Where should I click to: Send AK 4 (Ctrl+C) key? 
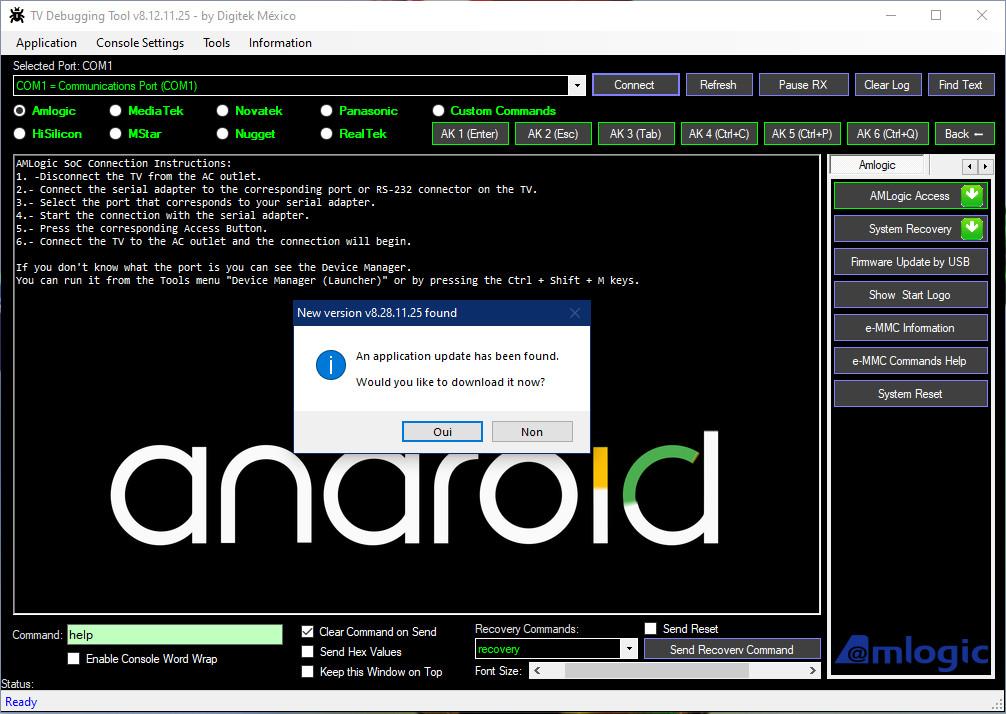(719, 133)
